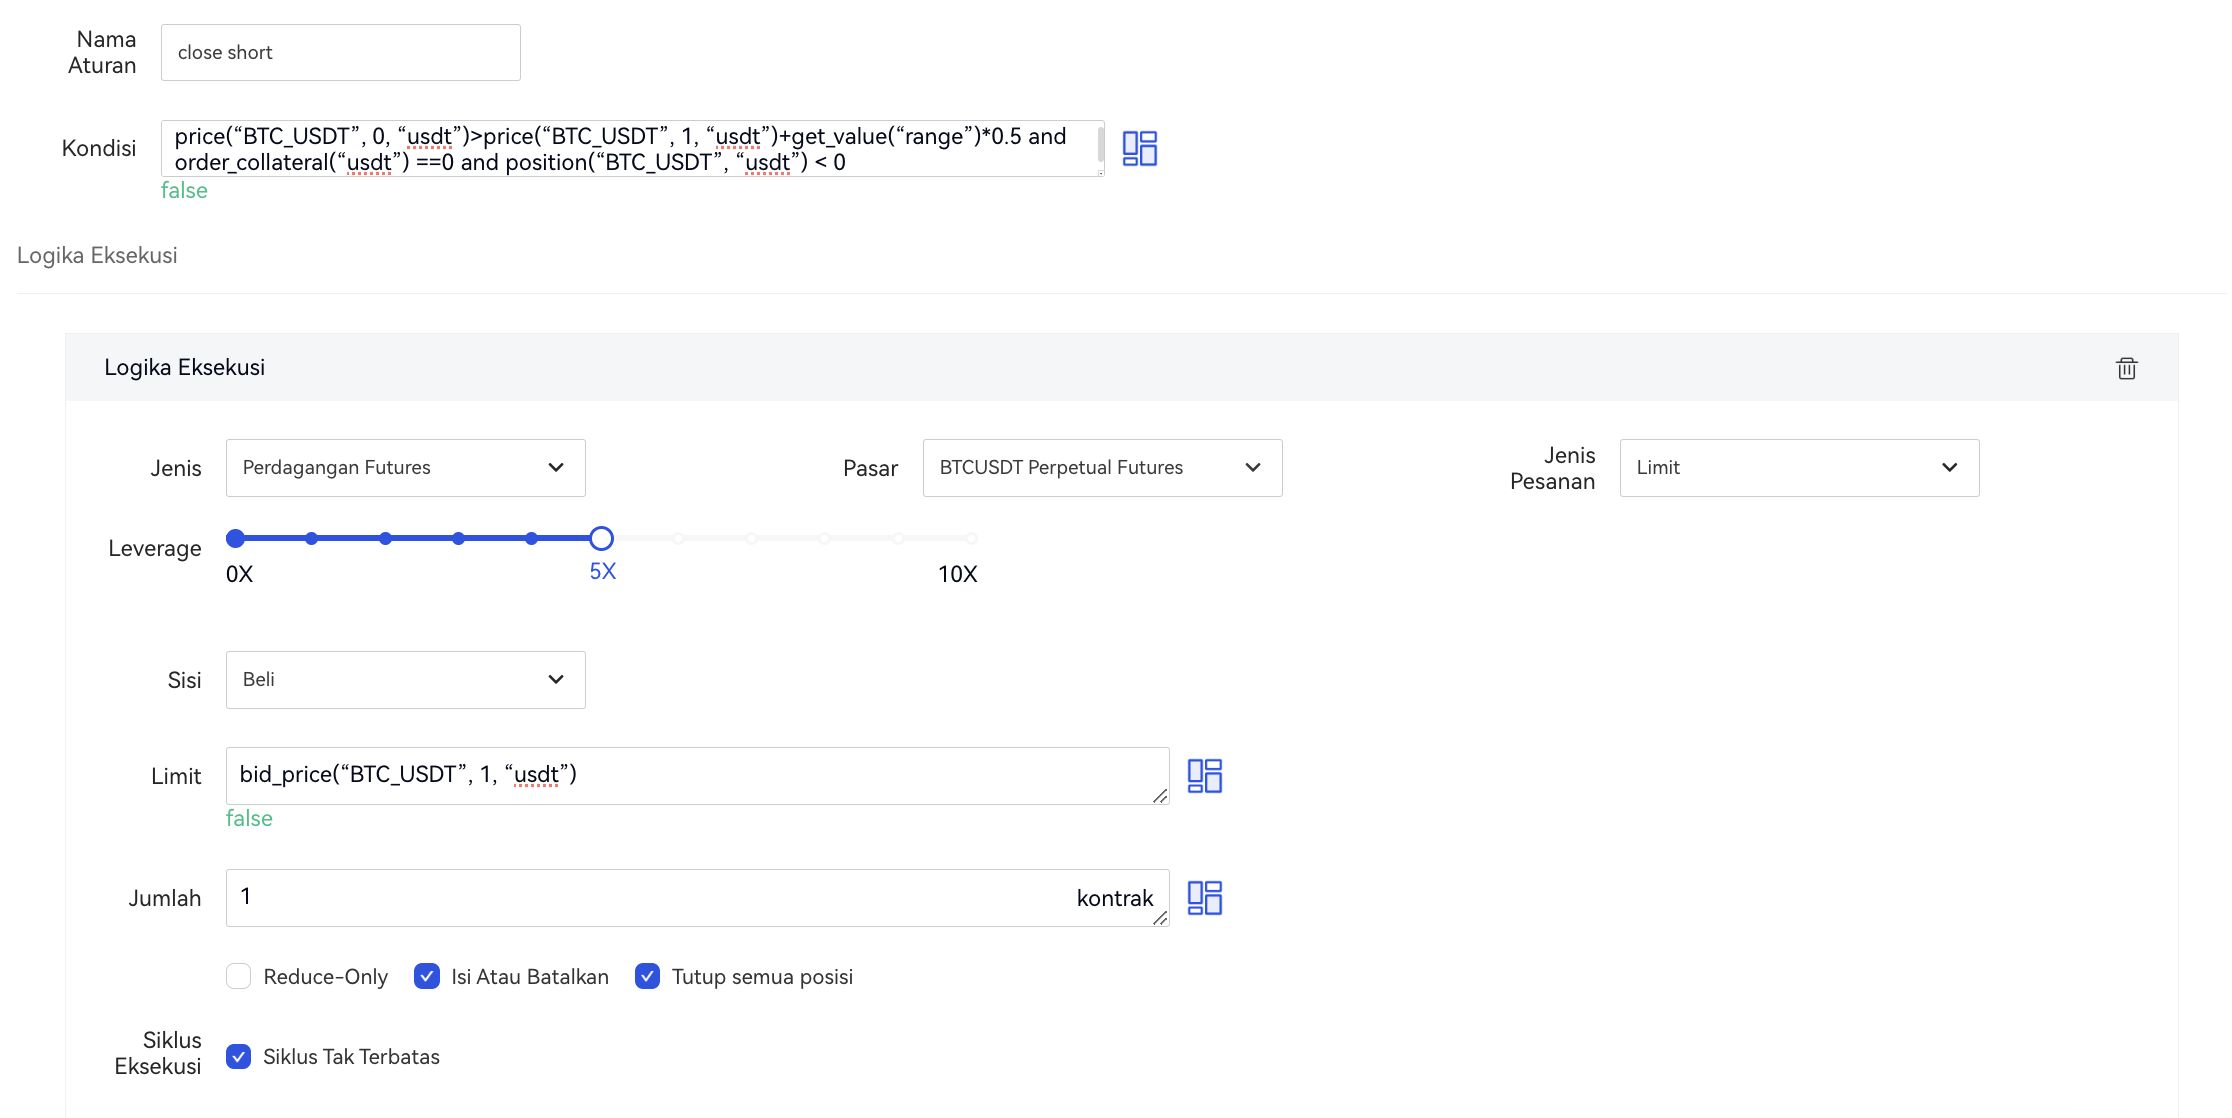This screenshot has height=1118, width=2232.
Task: Click the Jumlah kontrak amount field
Action: click(x=650, y=897)
